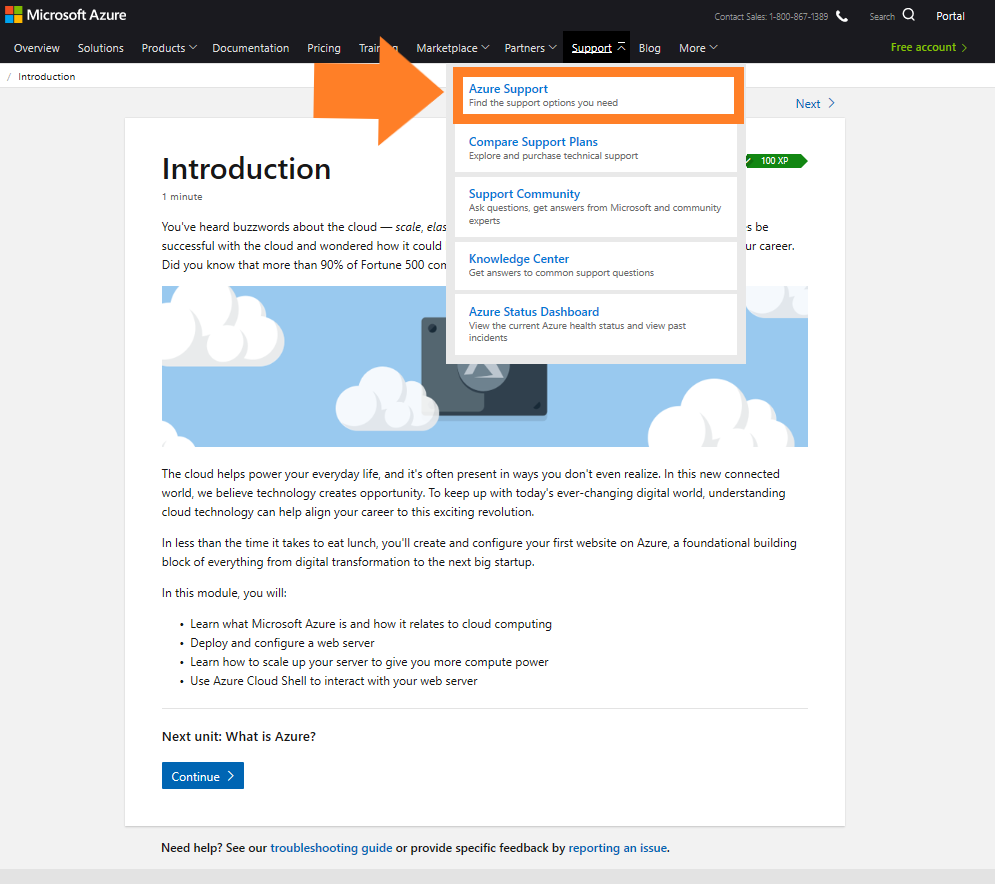Expand the Products dropdown
995x884 pixels.
point(169,48)
